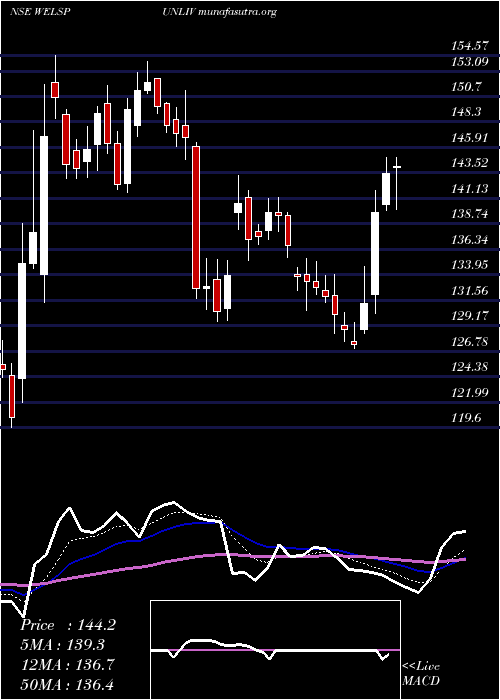Click the 133.95 price level label
Image resolution: width=500 pixels, height=700 pixels.
[469, 265]
